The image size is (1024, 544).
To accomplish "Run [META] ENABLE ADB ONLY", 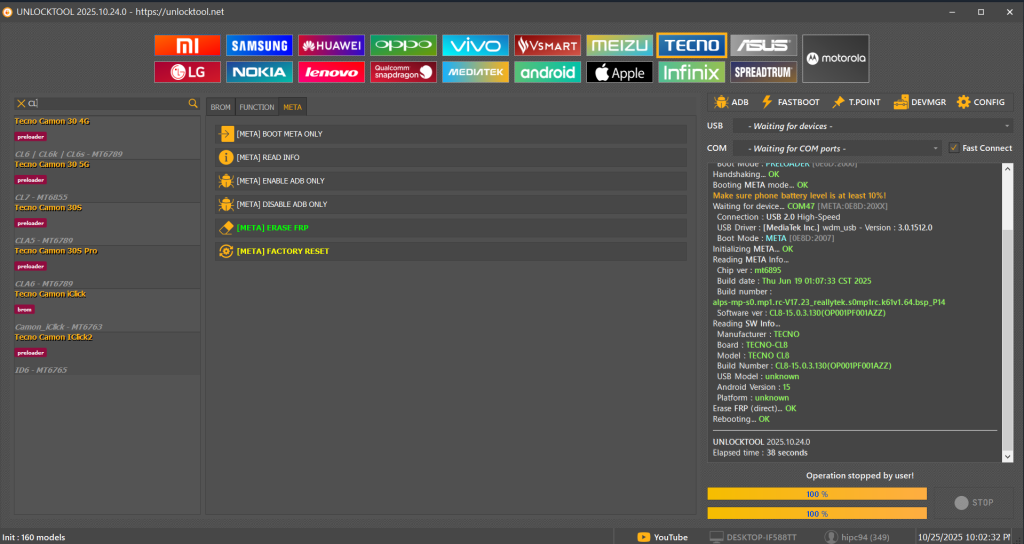I will (451, 181).
